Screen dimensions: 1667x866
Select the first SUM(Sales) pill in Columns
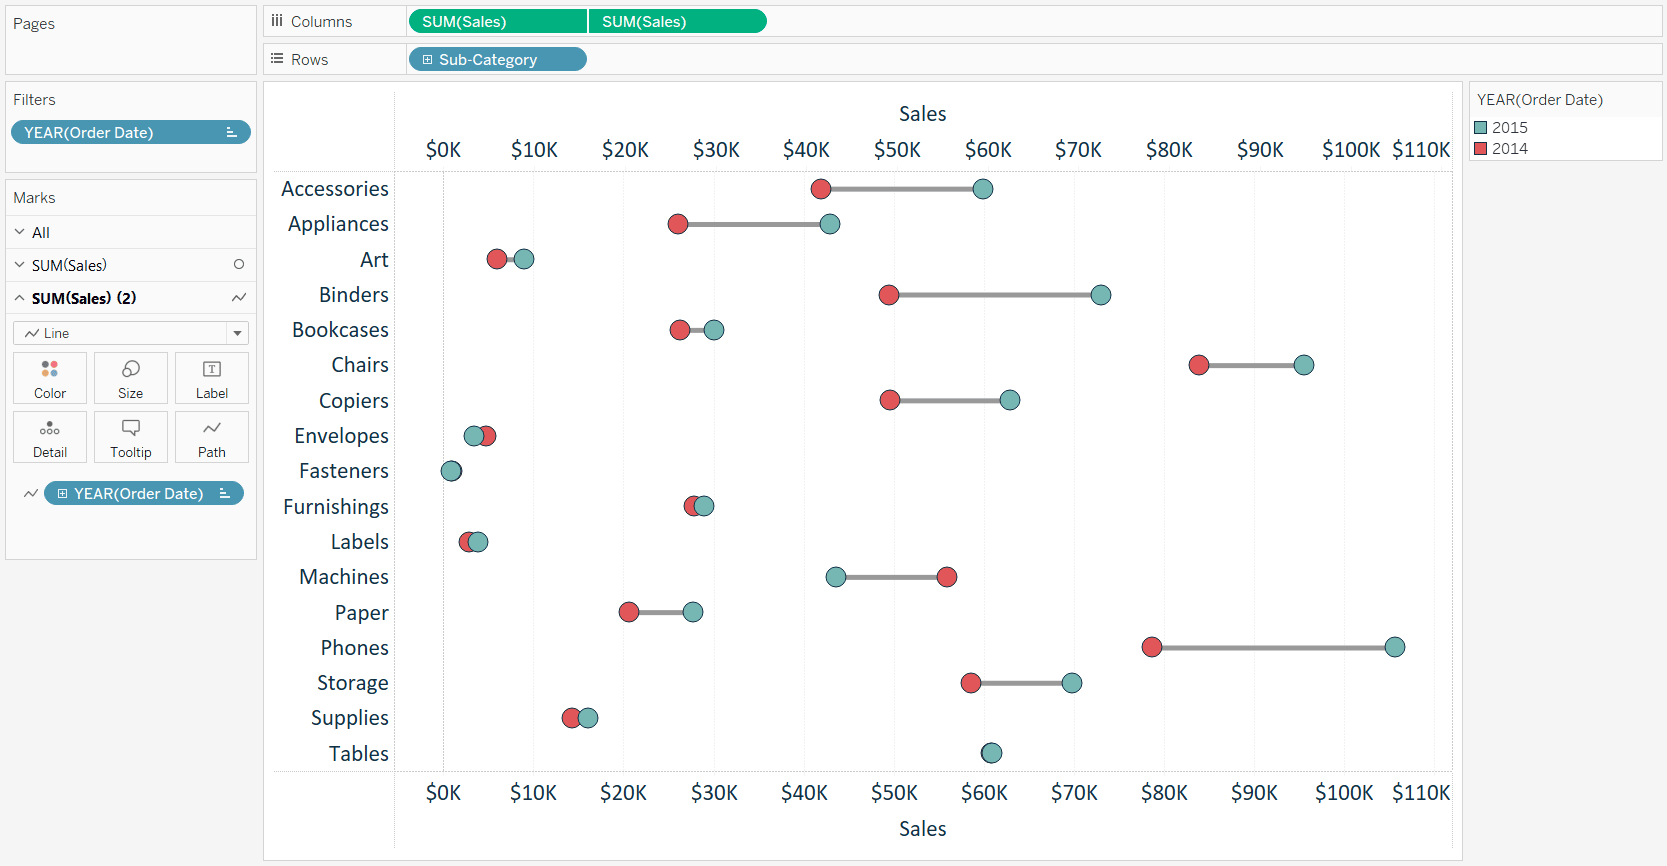498,21
